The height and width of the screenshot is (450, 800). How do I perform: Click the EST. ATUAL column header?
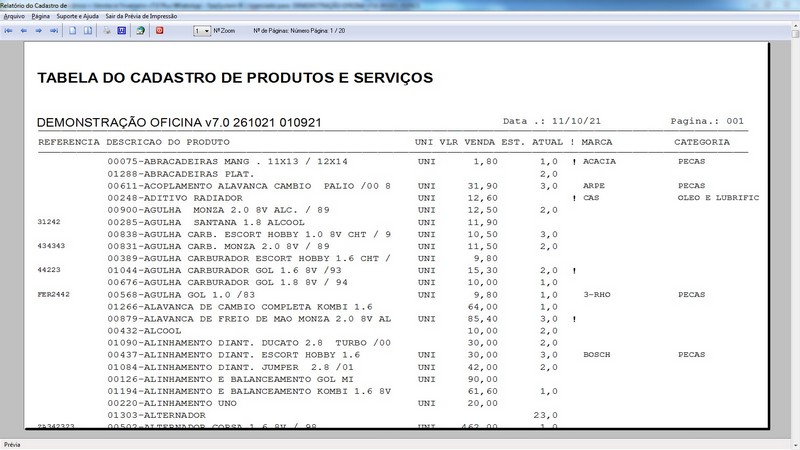tap(532, 142)
